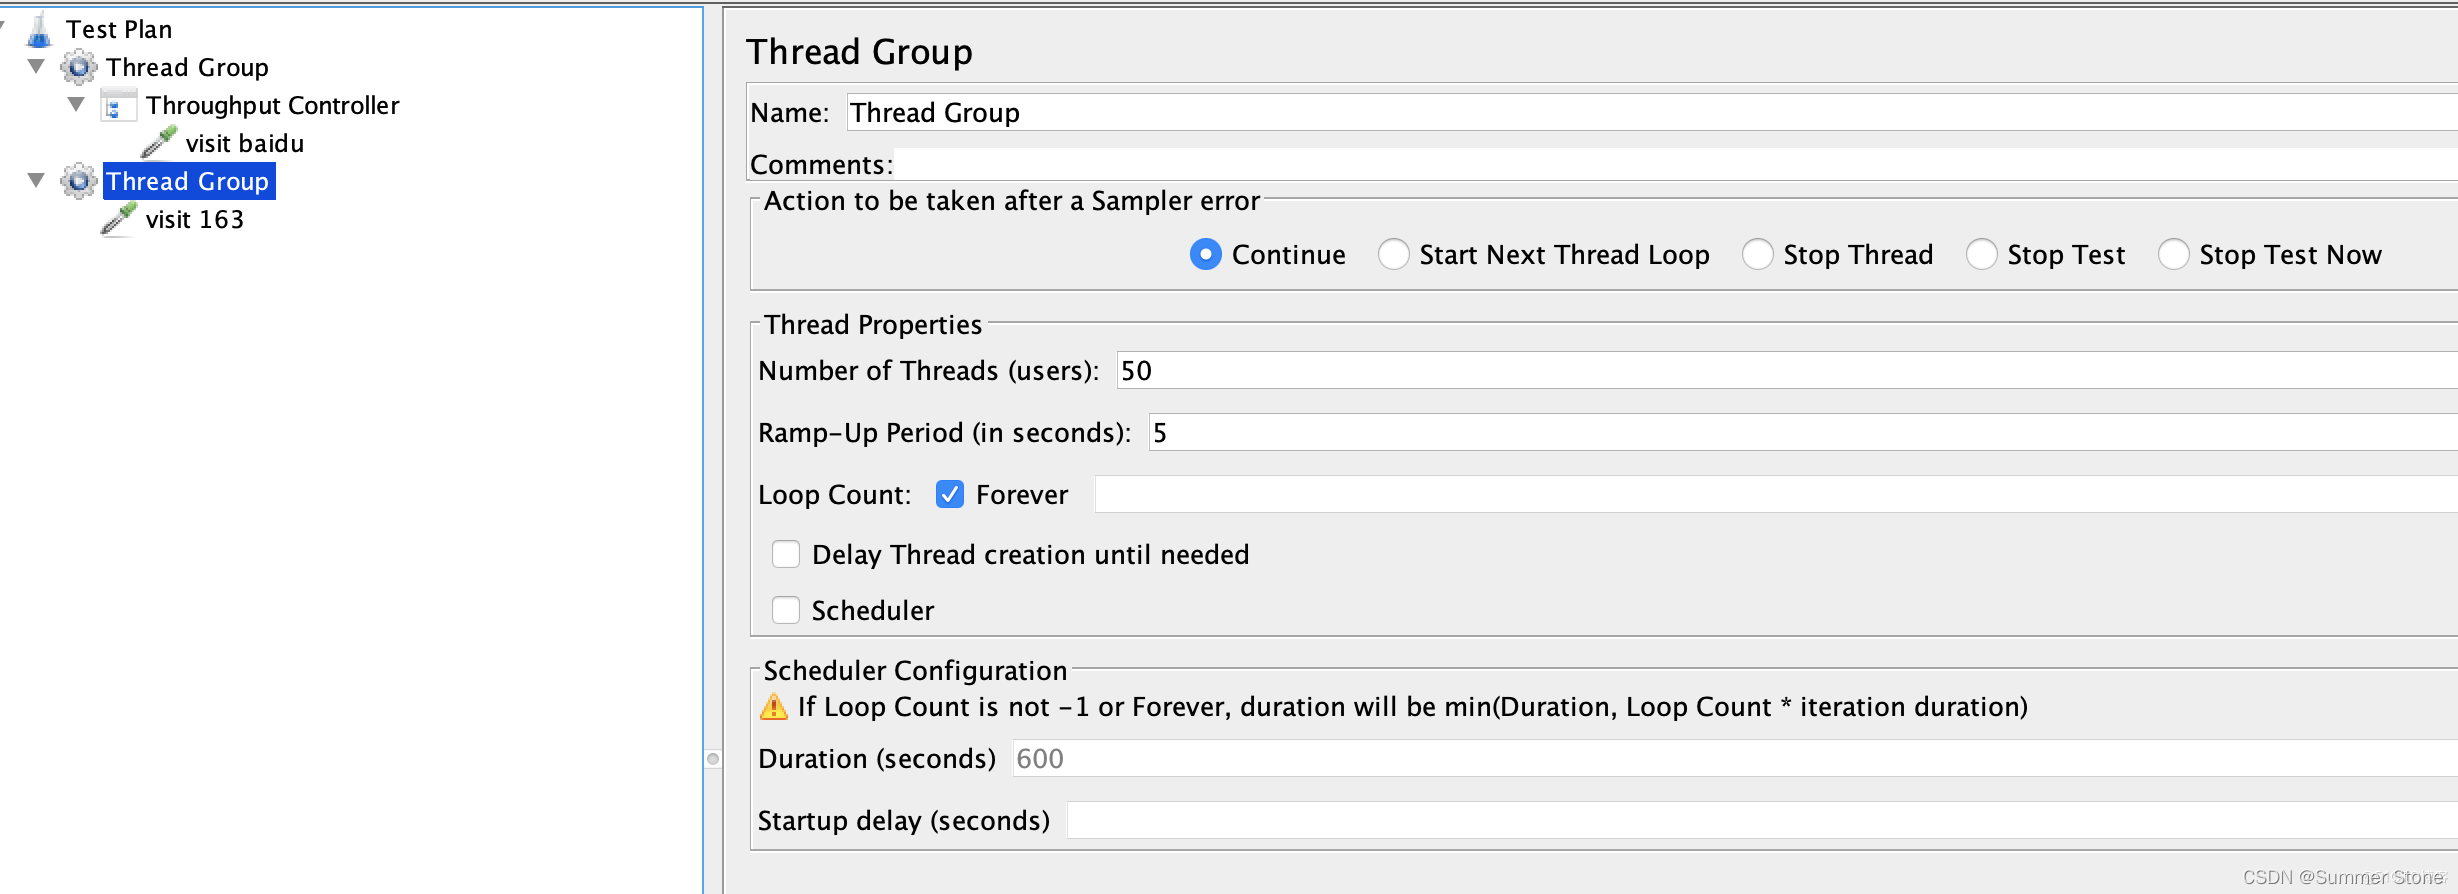Select the Stop Test Now option
Screen dimensions: 2458x894
(x=2173, y=255)
